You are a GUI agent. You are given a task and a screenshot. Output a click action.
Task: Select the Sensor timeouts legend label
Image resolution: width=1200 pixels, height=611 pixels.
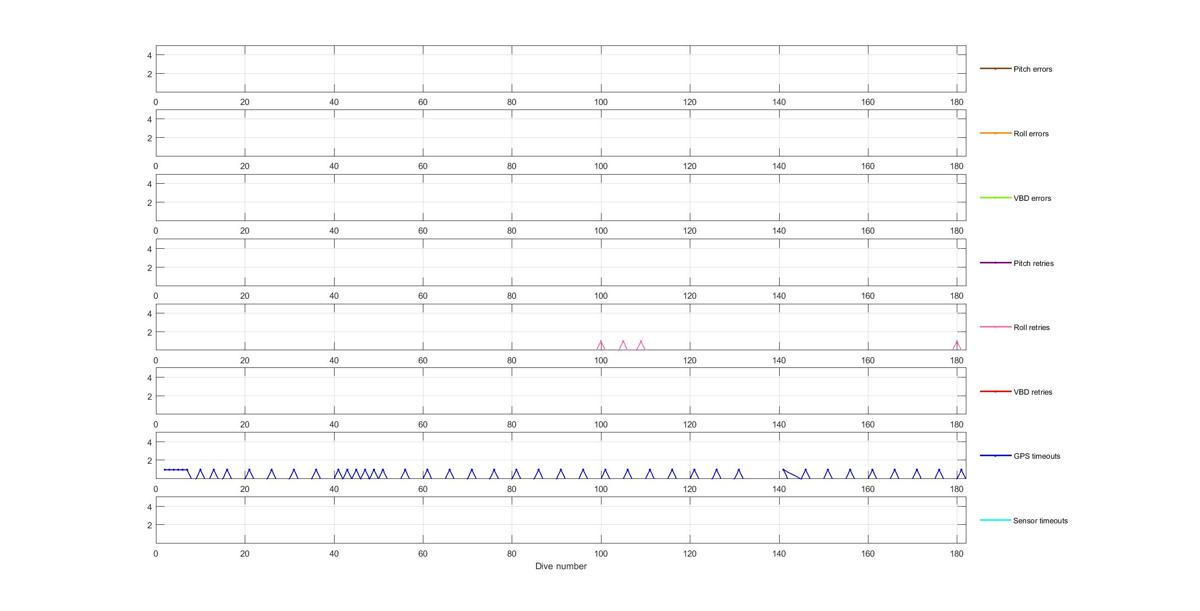click(x=1041, y=521)
